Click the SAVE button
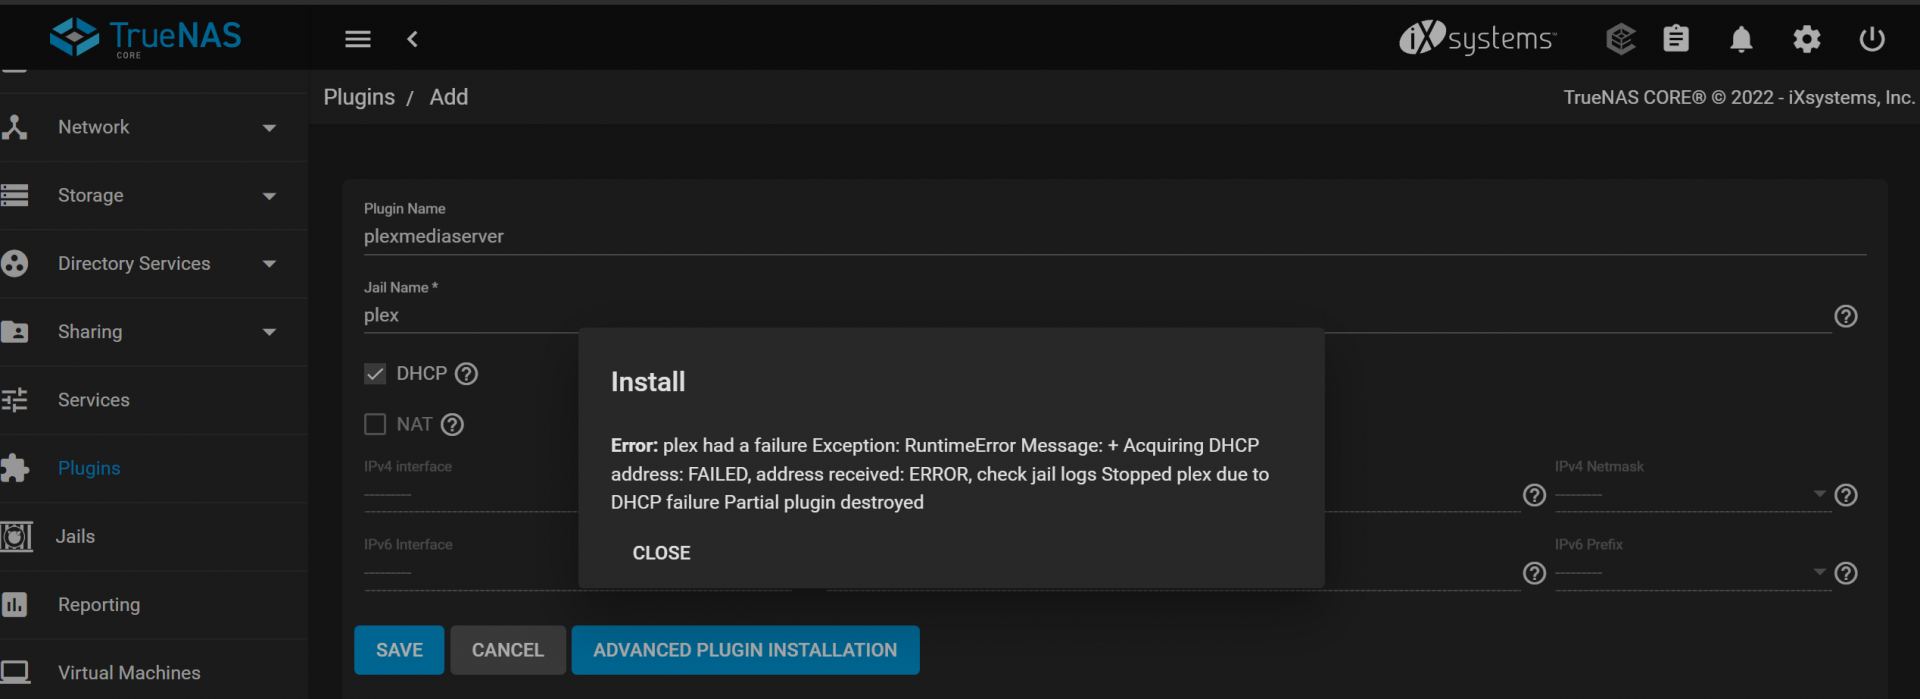The image size is (1920, 699). (x=399, y=650)
